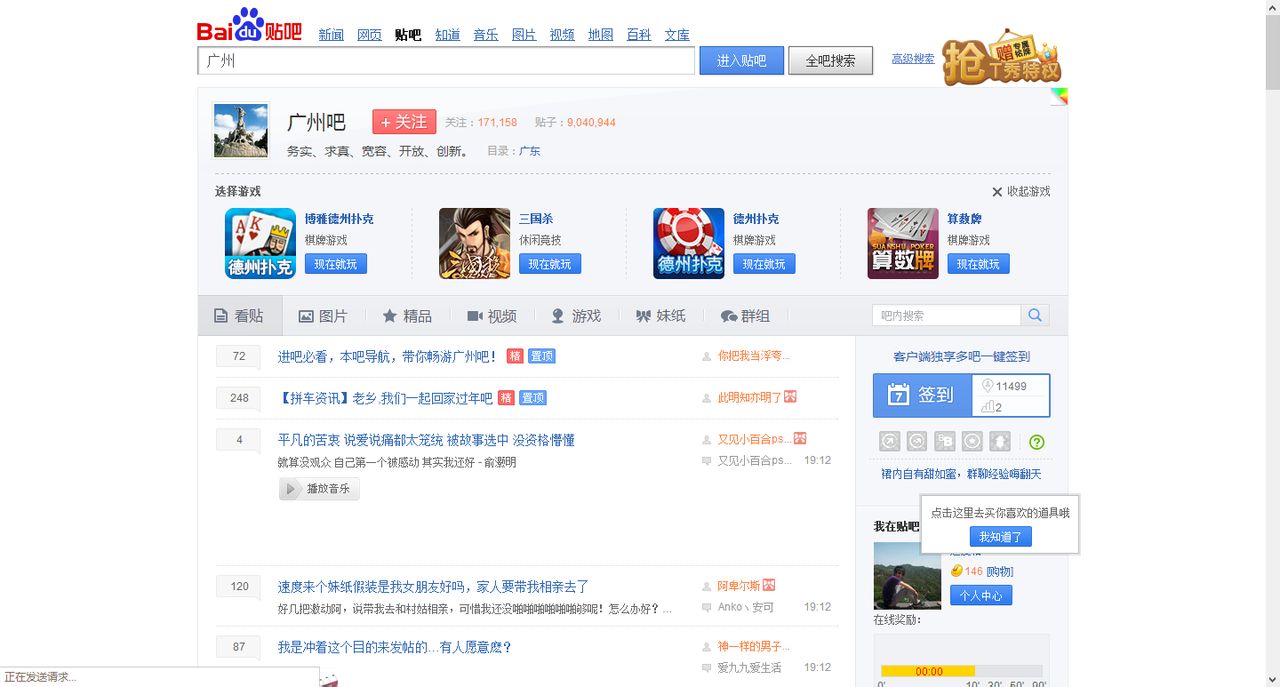
Task: Click the 博雅德州扑克 game icon
Action: 260,243
